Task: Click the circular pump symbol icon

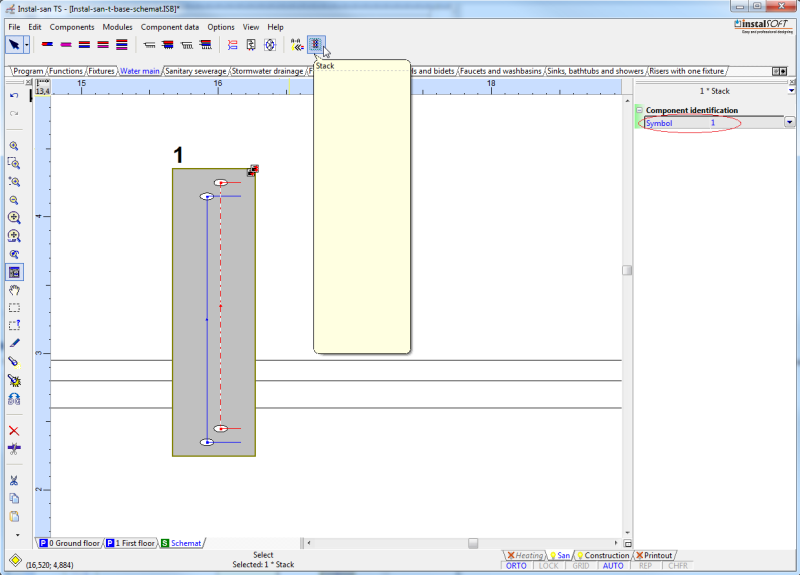Action: click(x=270, y=45)
